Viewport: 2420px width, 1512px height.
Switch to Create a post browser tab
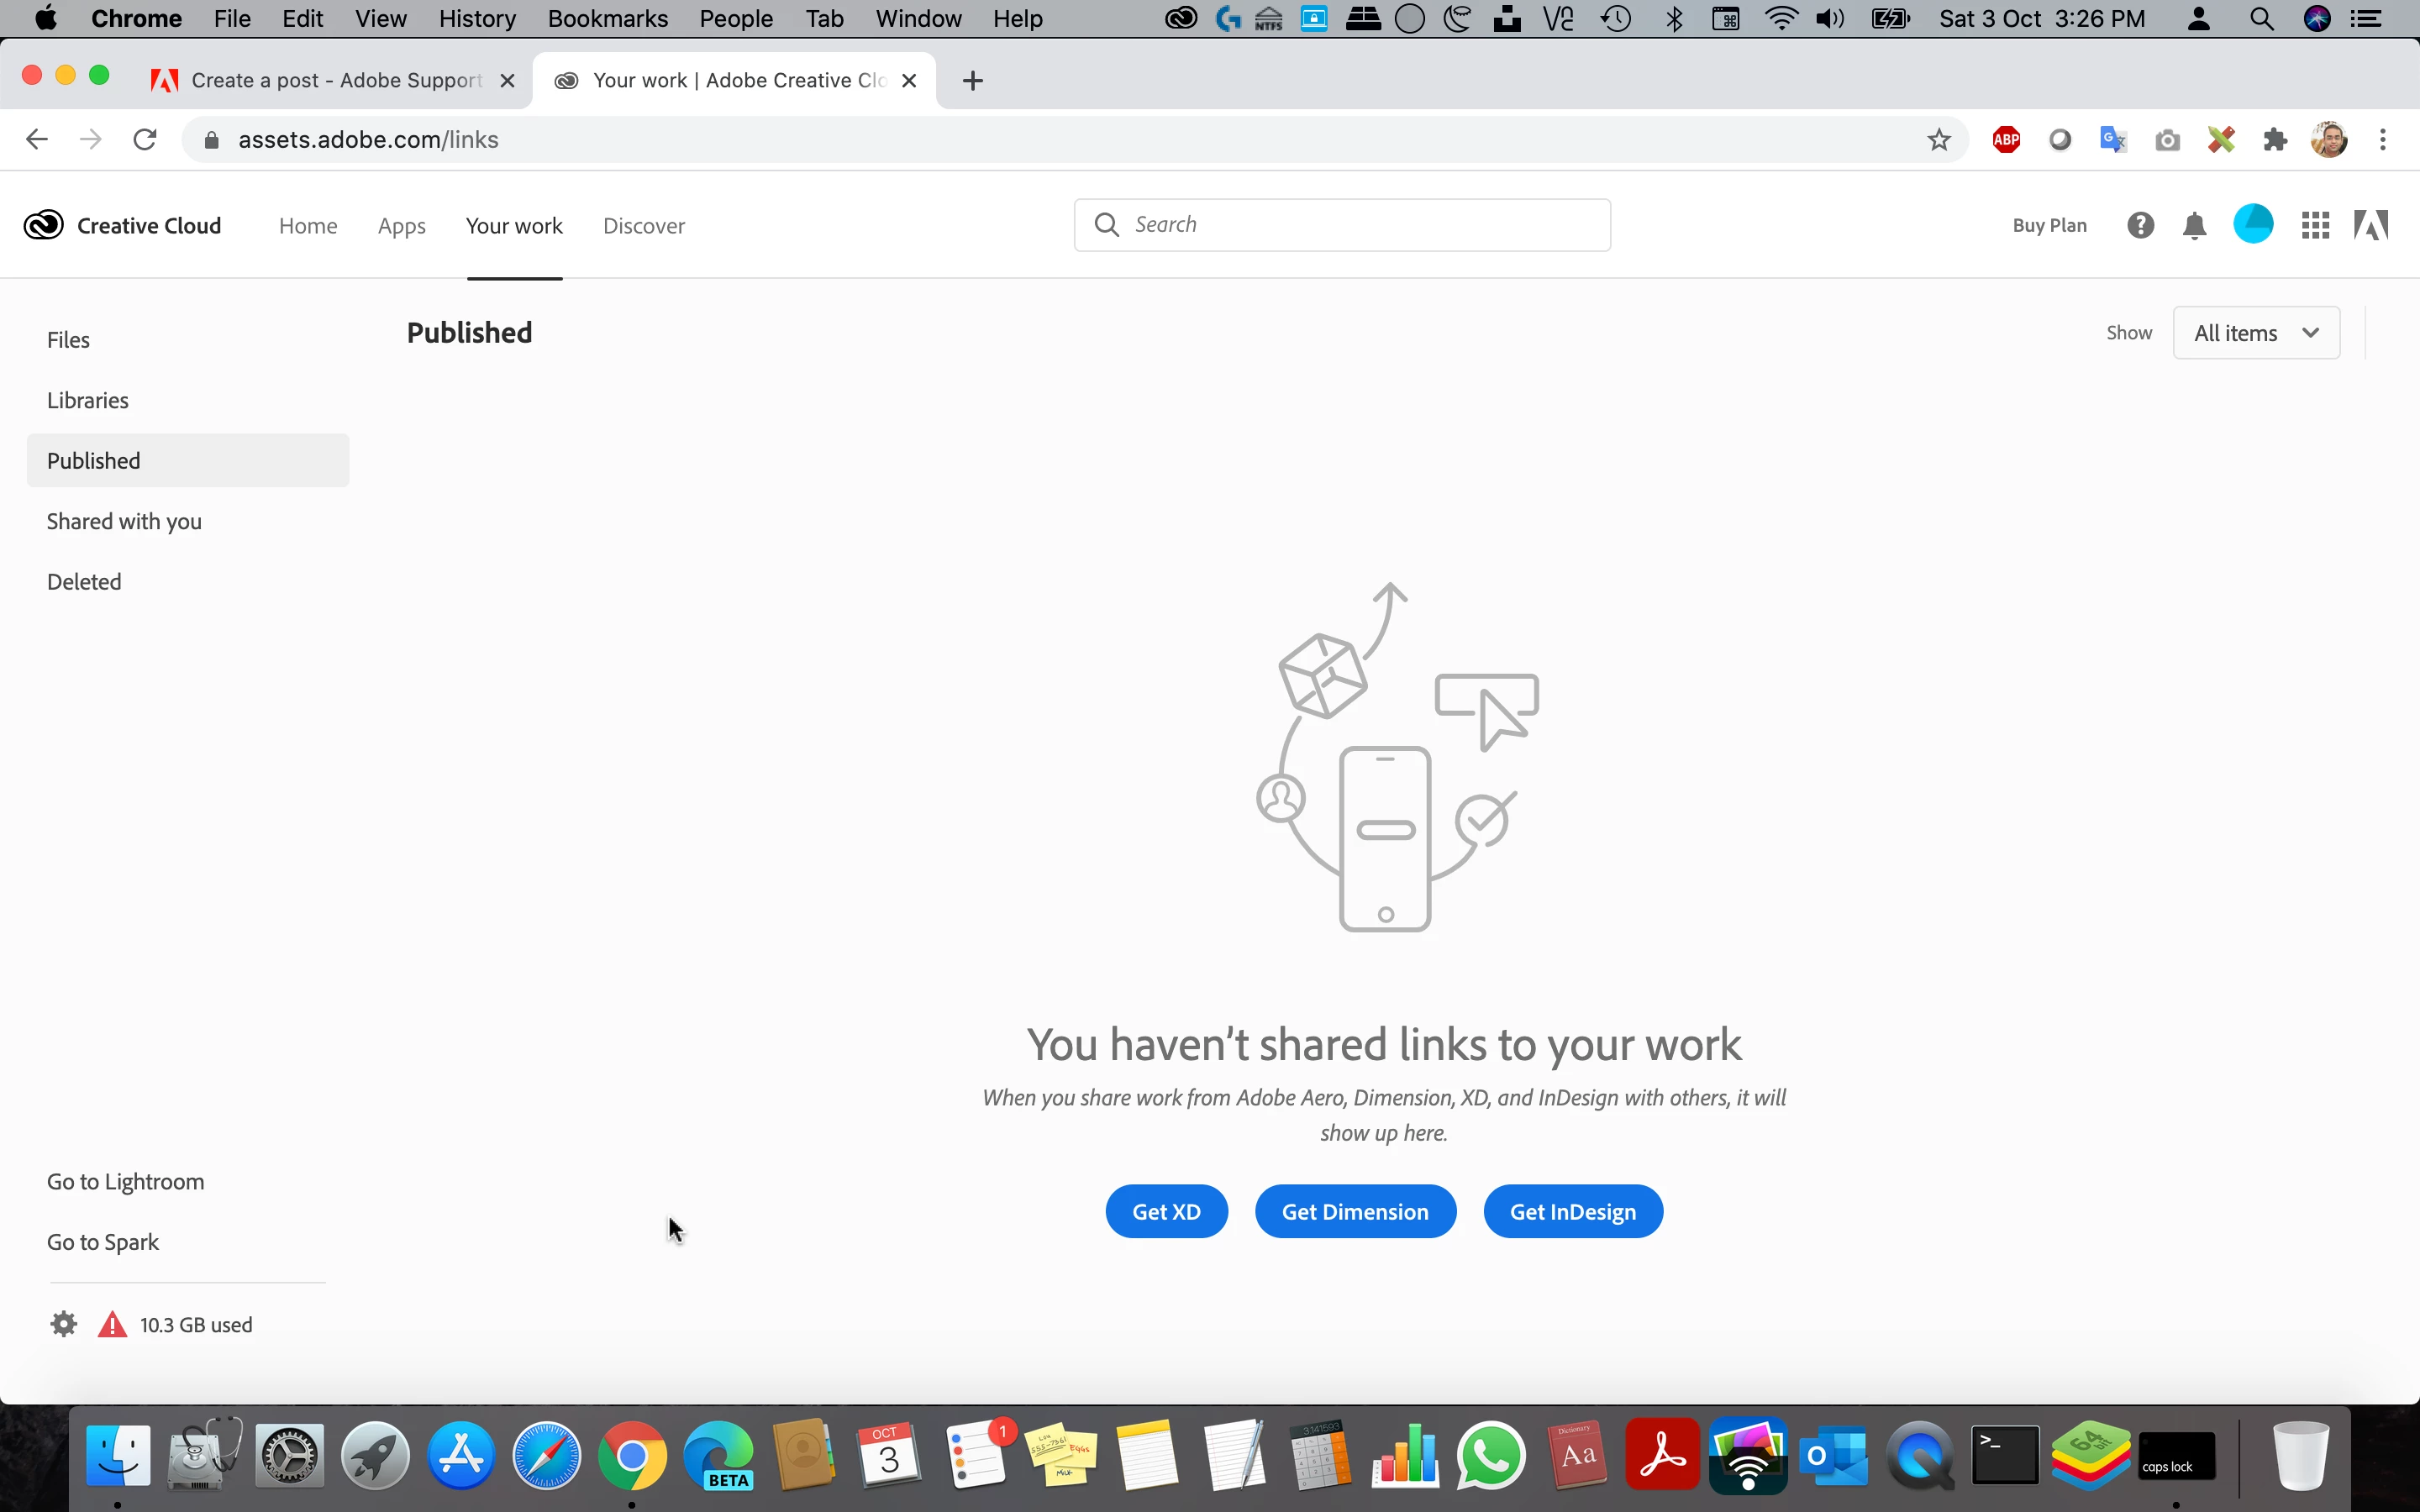tap(335, 80)
